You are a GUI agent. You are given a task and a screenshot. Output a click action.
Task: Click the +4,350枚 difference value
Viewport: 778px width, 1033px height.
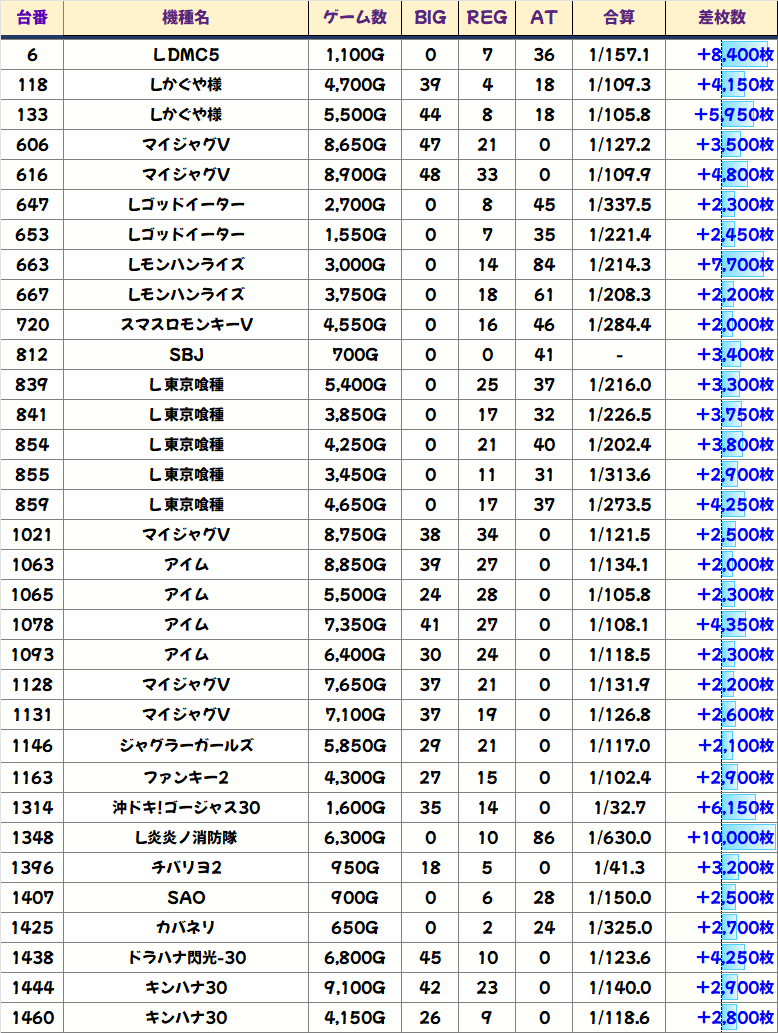[x=735, y=625]
